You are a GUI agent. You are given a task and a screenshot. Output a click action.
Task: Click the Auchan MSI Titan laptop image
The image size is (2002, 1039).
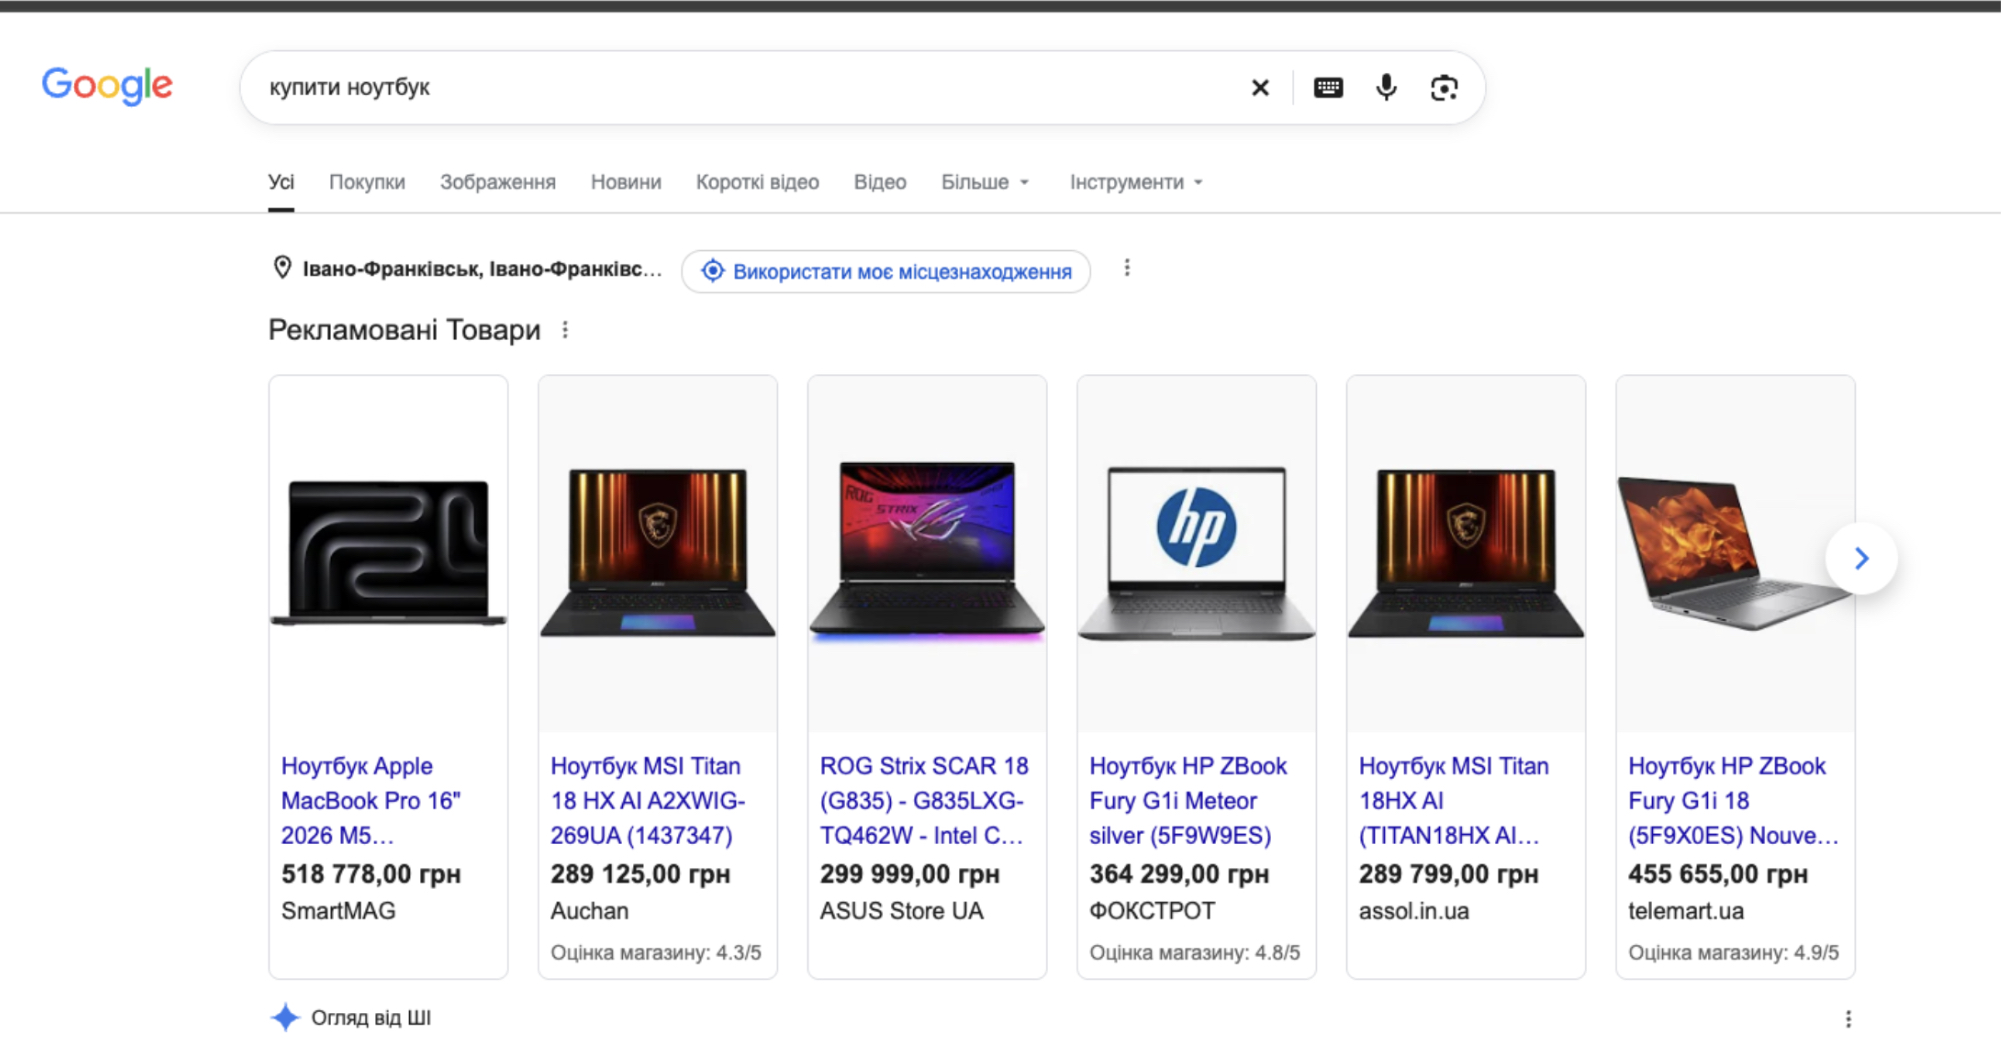(x=658, y=552)
